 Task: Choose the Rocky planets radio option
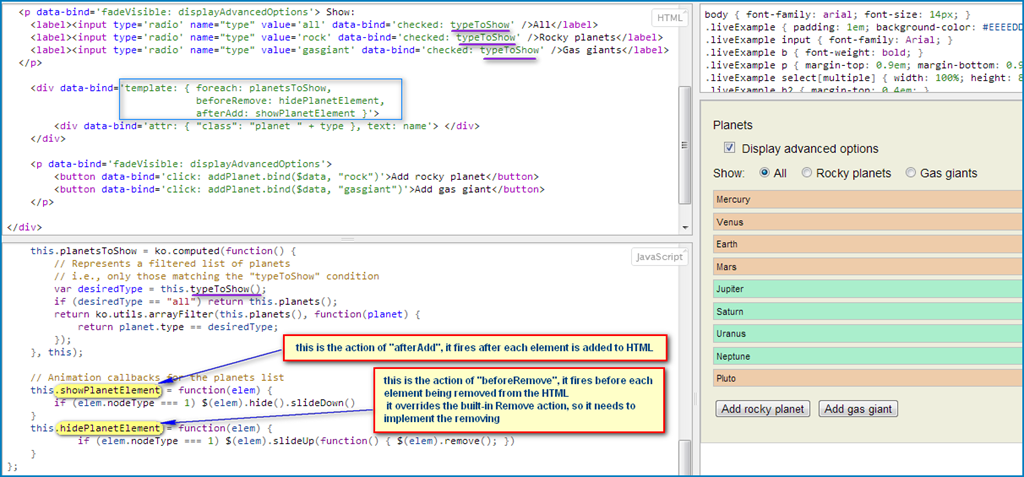(x=807, y=173)
